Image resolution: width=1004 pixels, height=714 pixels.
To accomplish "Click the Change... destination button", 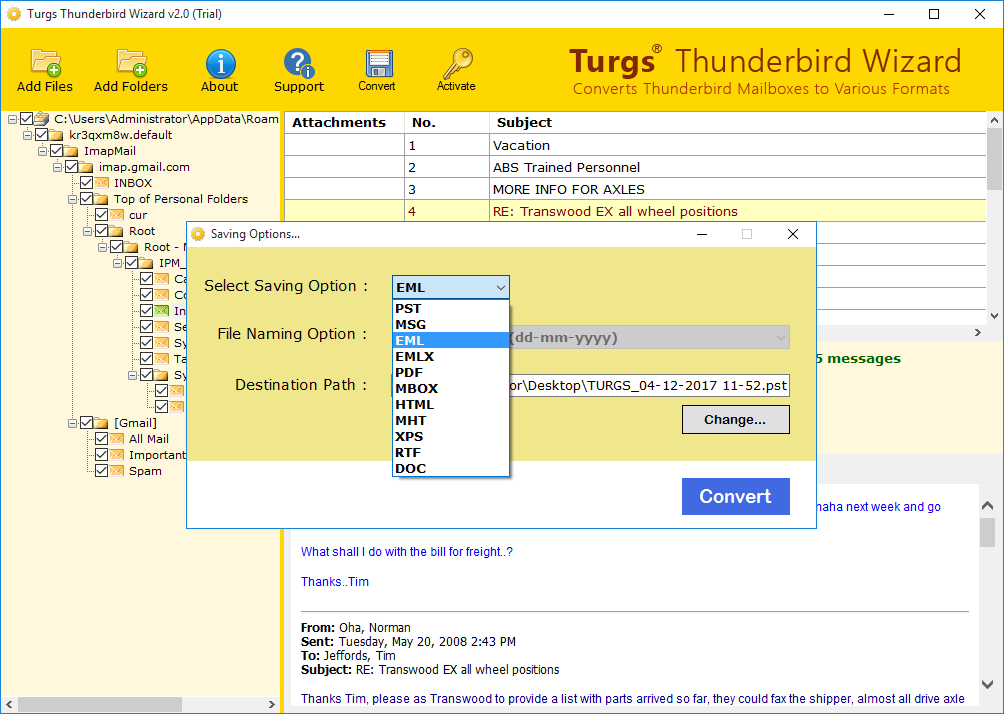I will tap(736, 419).
